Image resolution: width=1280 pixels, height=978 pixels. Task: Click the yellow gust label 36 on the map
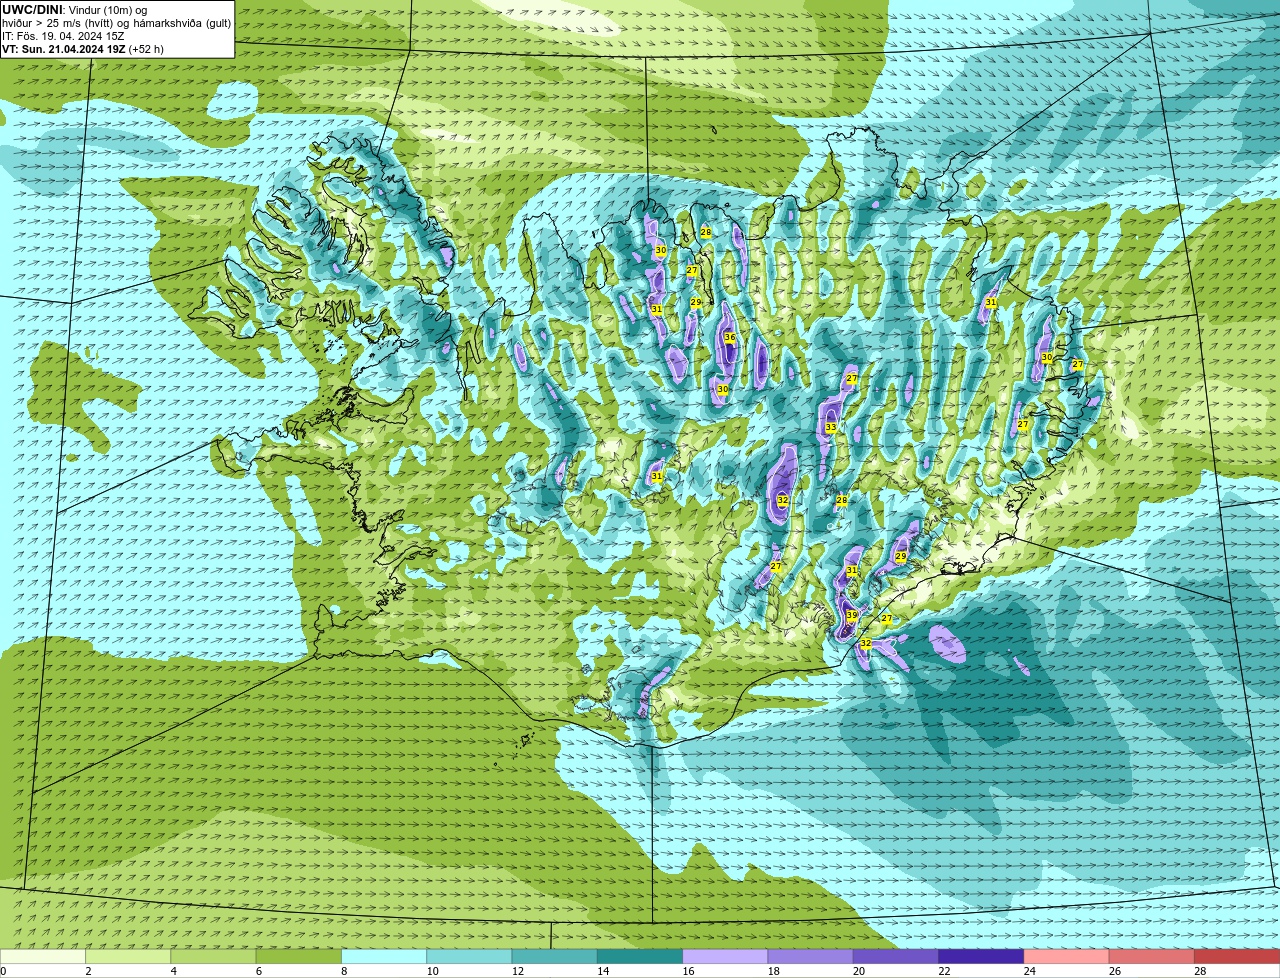tap(730, 338)
